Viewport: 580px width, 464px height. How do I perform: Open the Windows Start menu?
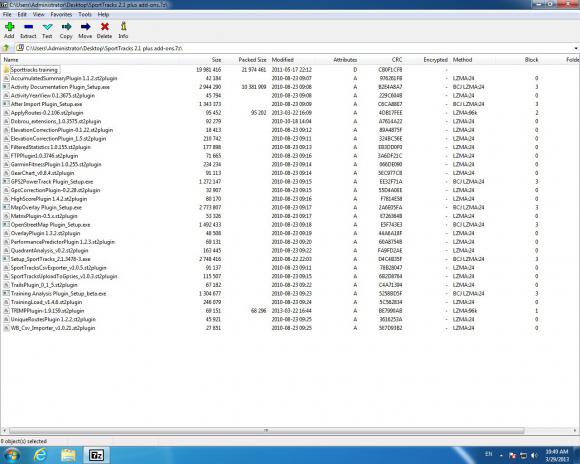(x=11, y=455)
